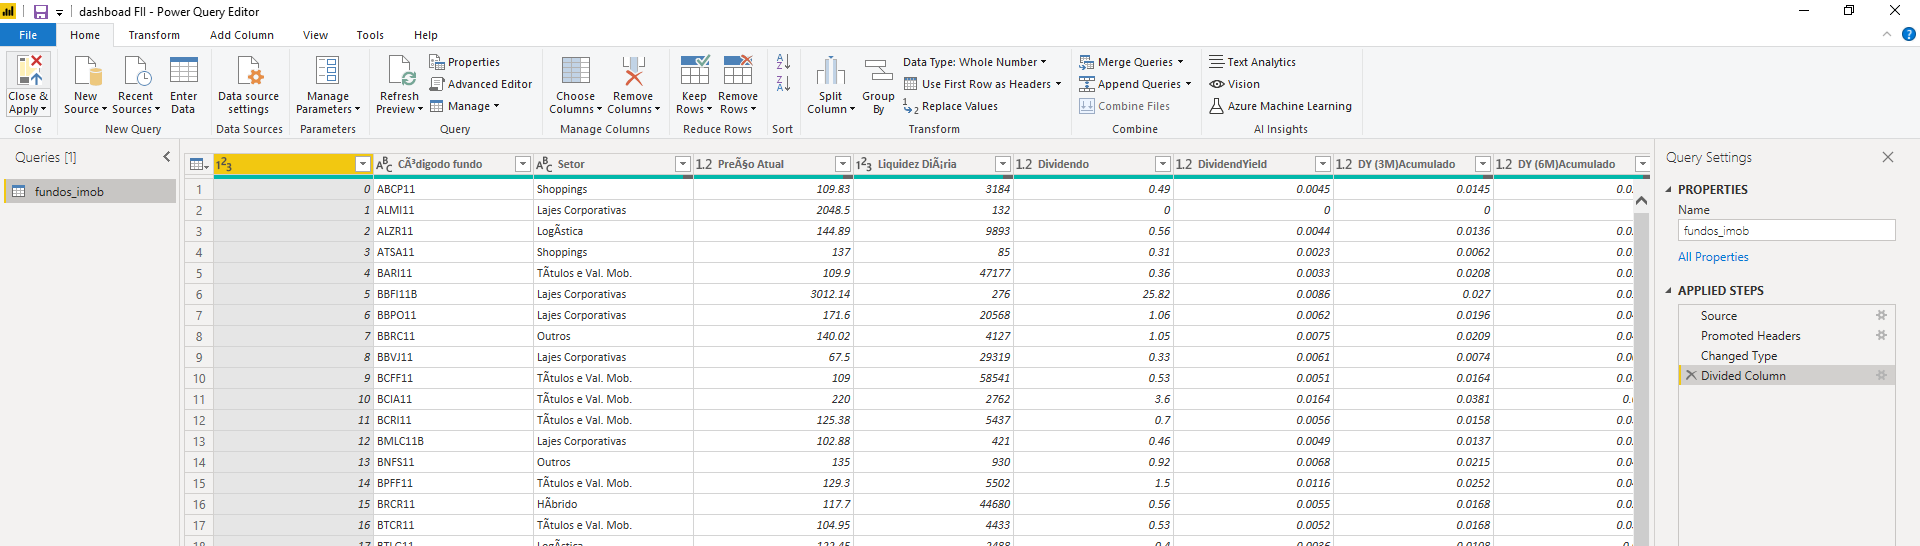The height and width of the screenshot is (546, 1920).
Task: Click the Remove Columns icon
Action: coord(633,71)
